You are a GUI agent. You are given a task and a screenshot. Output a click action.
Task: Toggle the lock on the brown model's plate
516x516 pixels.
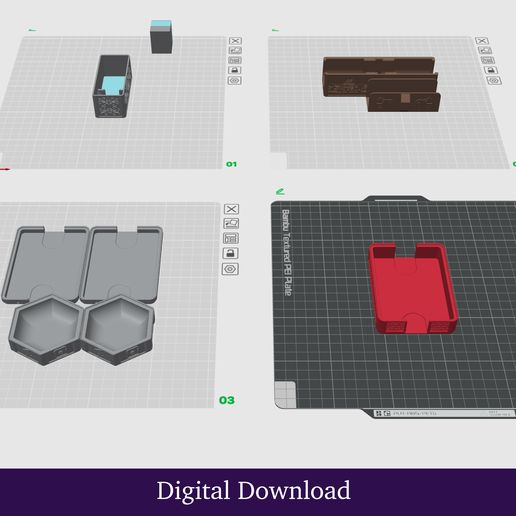[x=491, y=70]
